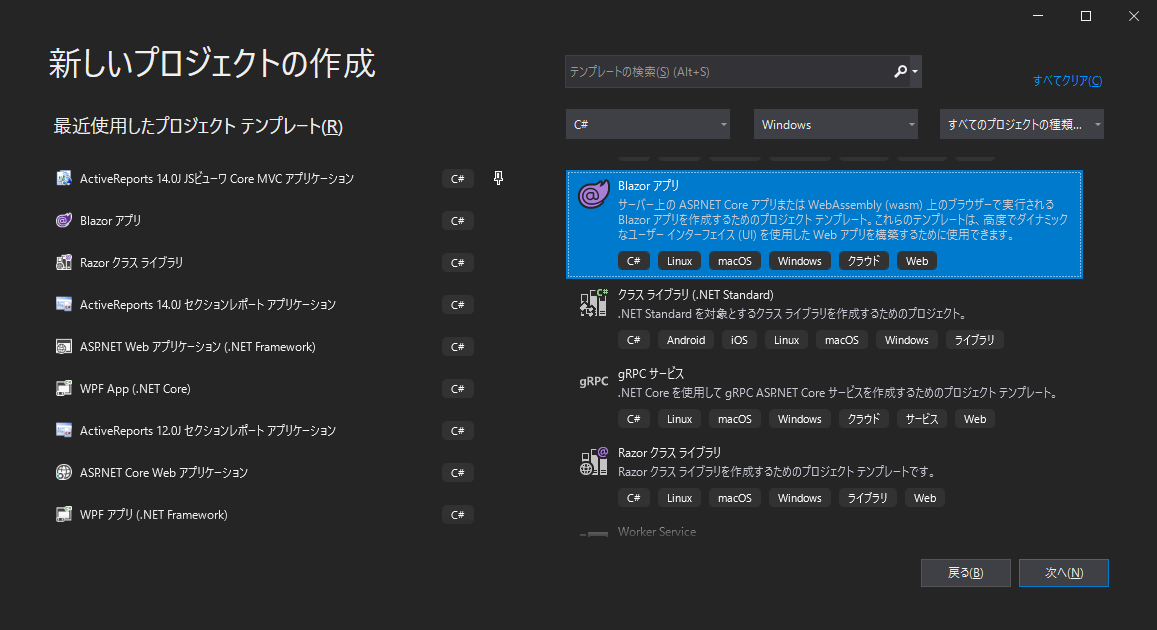Image resolution: width=1157 pixels, height=630 pixels.
Task: Click the WPF アプリ (.NET Framework) icon
Action: (x=64, y=514)
